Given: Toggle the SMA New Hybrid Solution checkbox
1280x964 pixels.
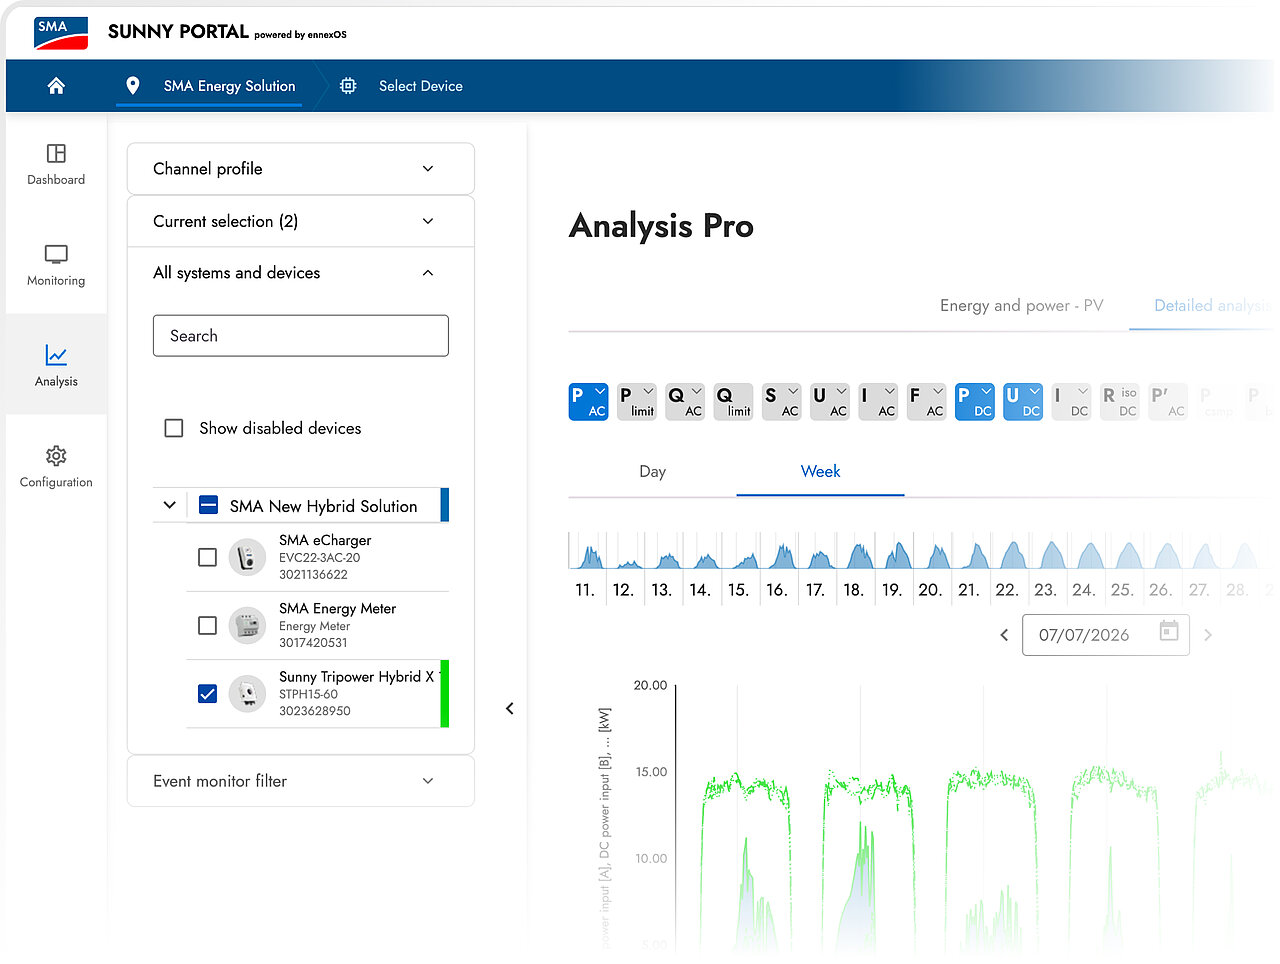Looking at the screenshot, I should [x=208, y=505].
